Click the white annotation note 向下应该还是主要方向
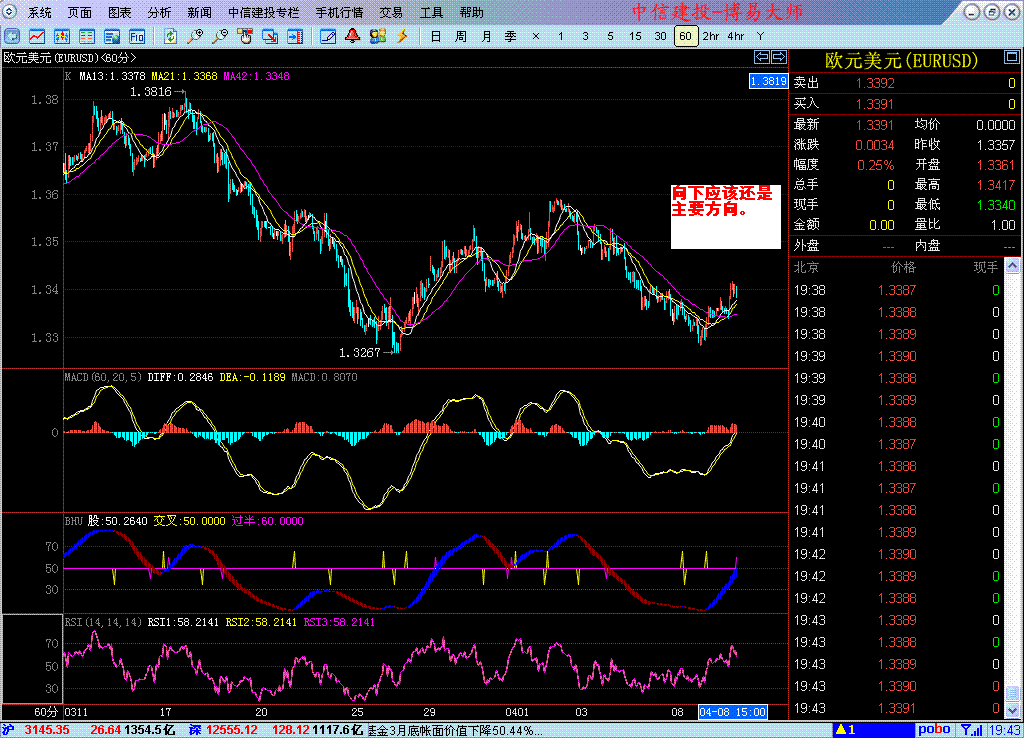This screenshot has width=1024, height=738. (726, 216)
